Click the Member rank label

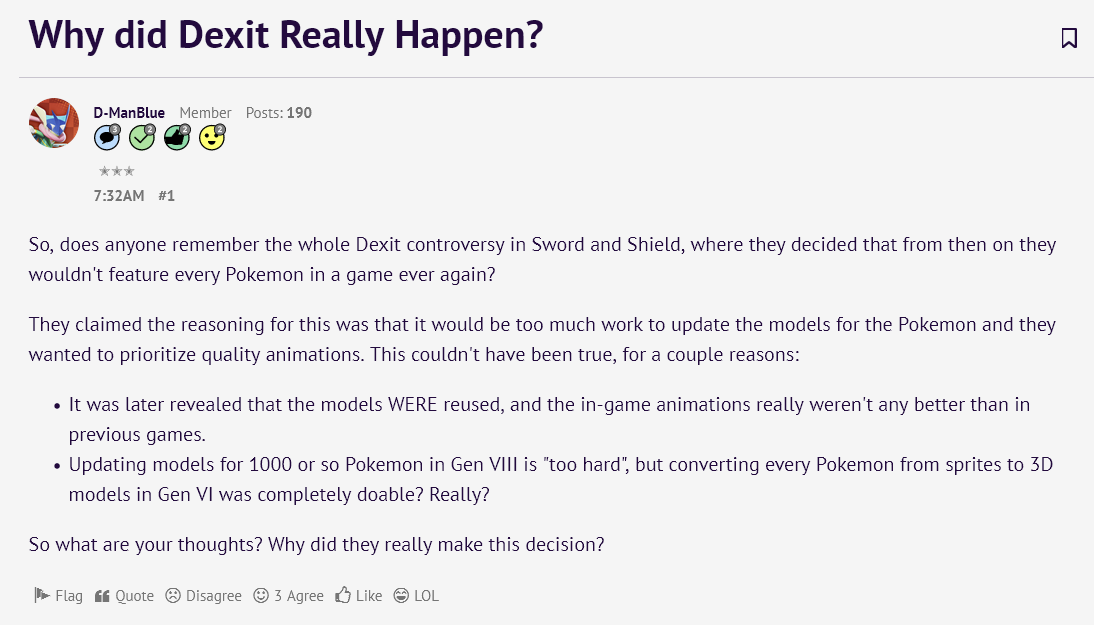click(x=205, y=112)
